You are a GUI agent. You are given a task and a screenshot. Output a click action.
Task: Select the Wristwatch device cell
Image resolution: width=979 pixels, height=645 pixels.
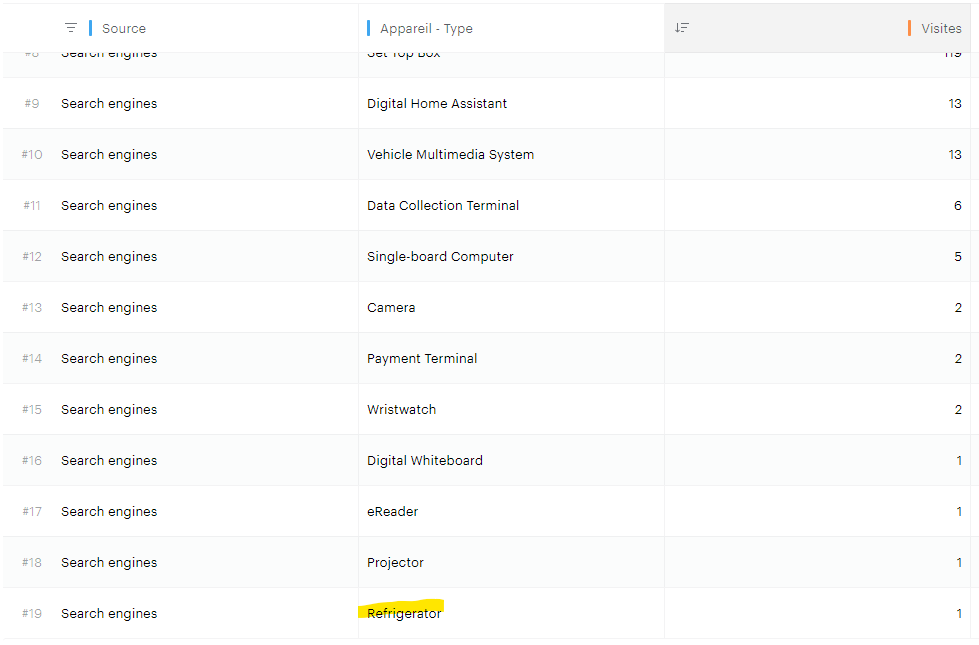[401, 410]
